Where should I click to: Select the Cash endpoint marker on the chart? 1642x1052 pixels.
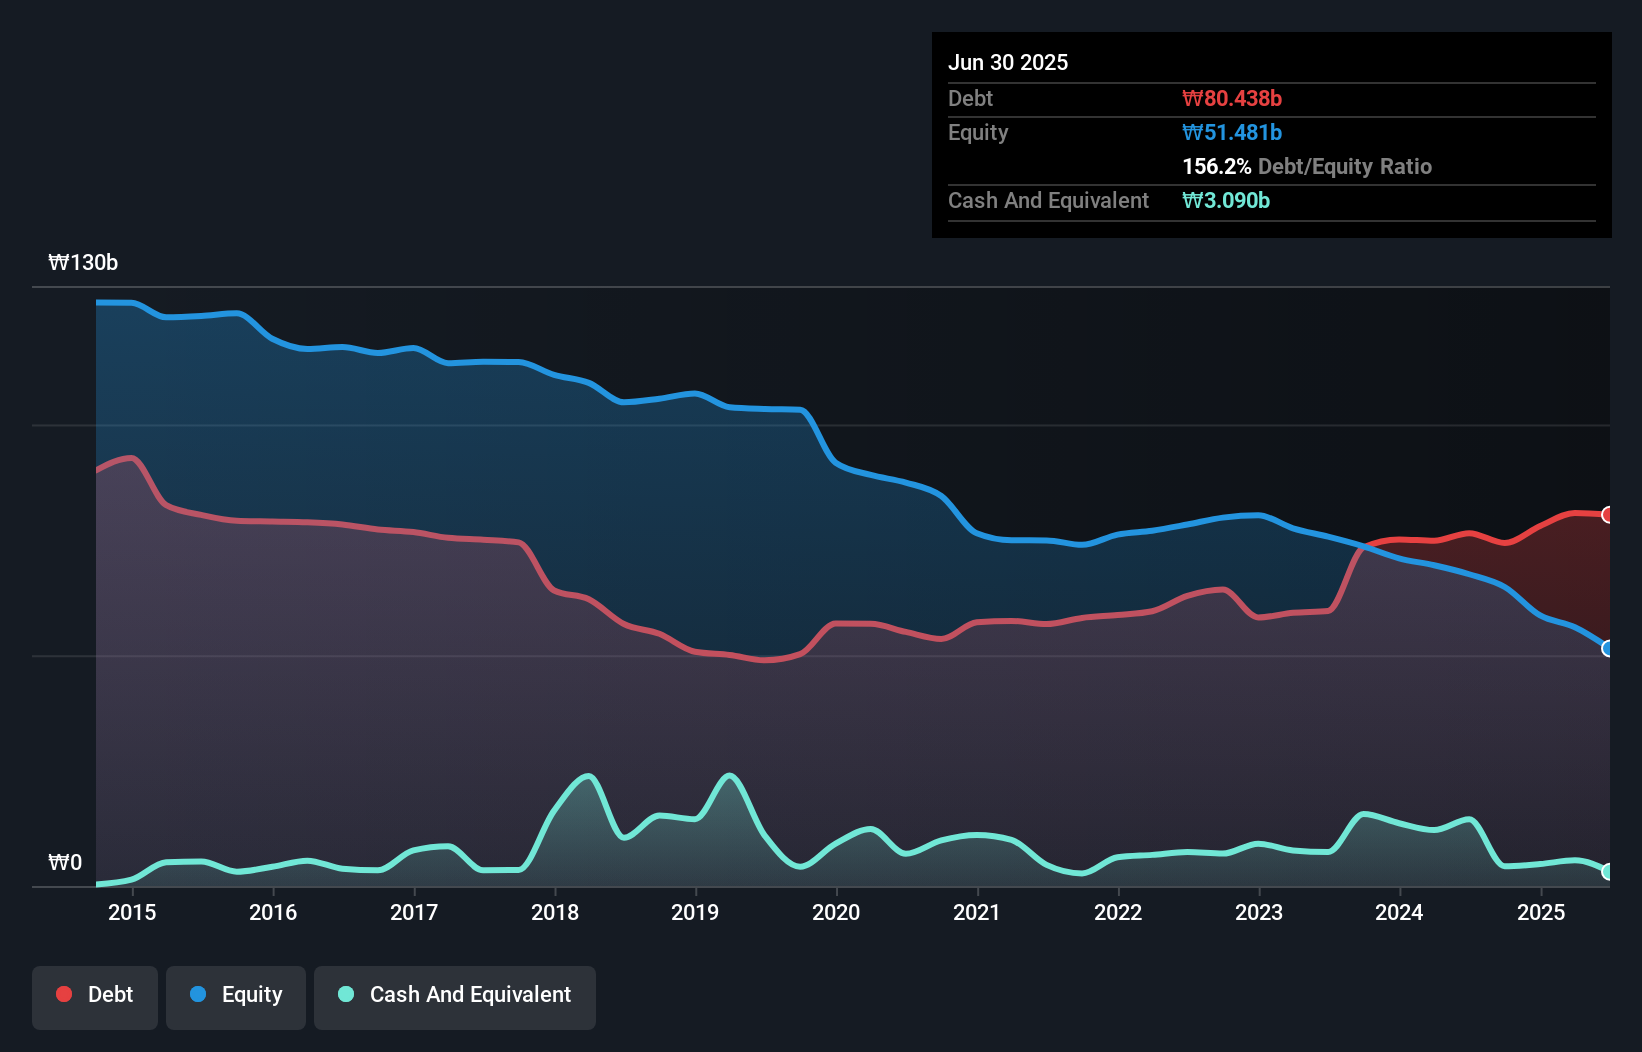point(1607,873)
